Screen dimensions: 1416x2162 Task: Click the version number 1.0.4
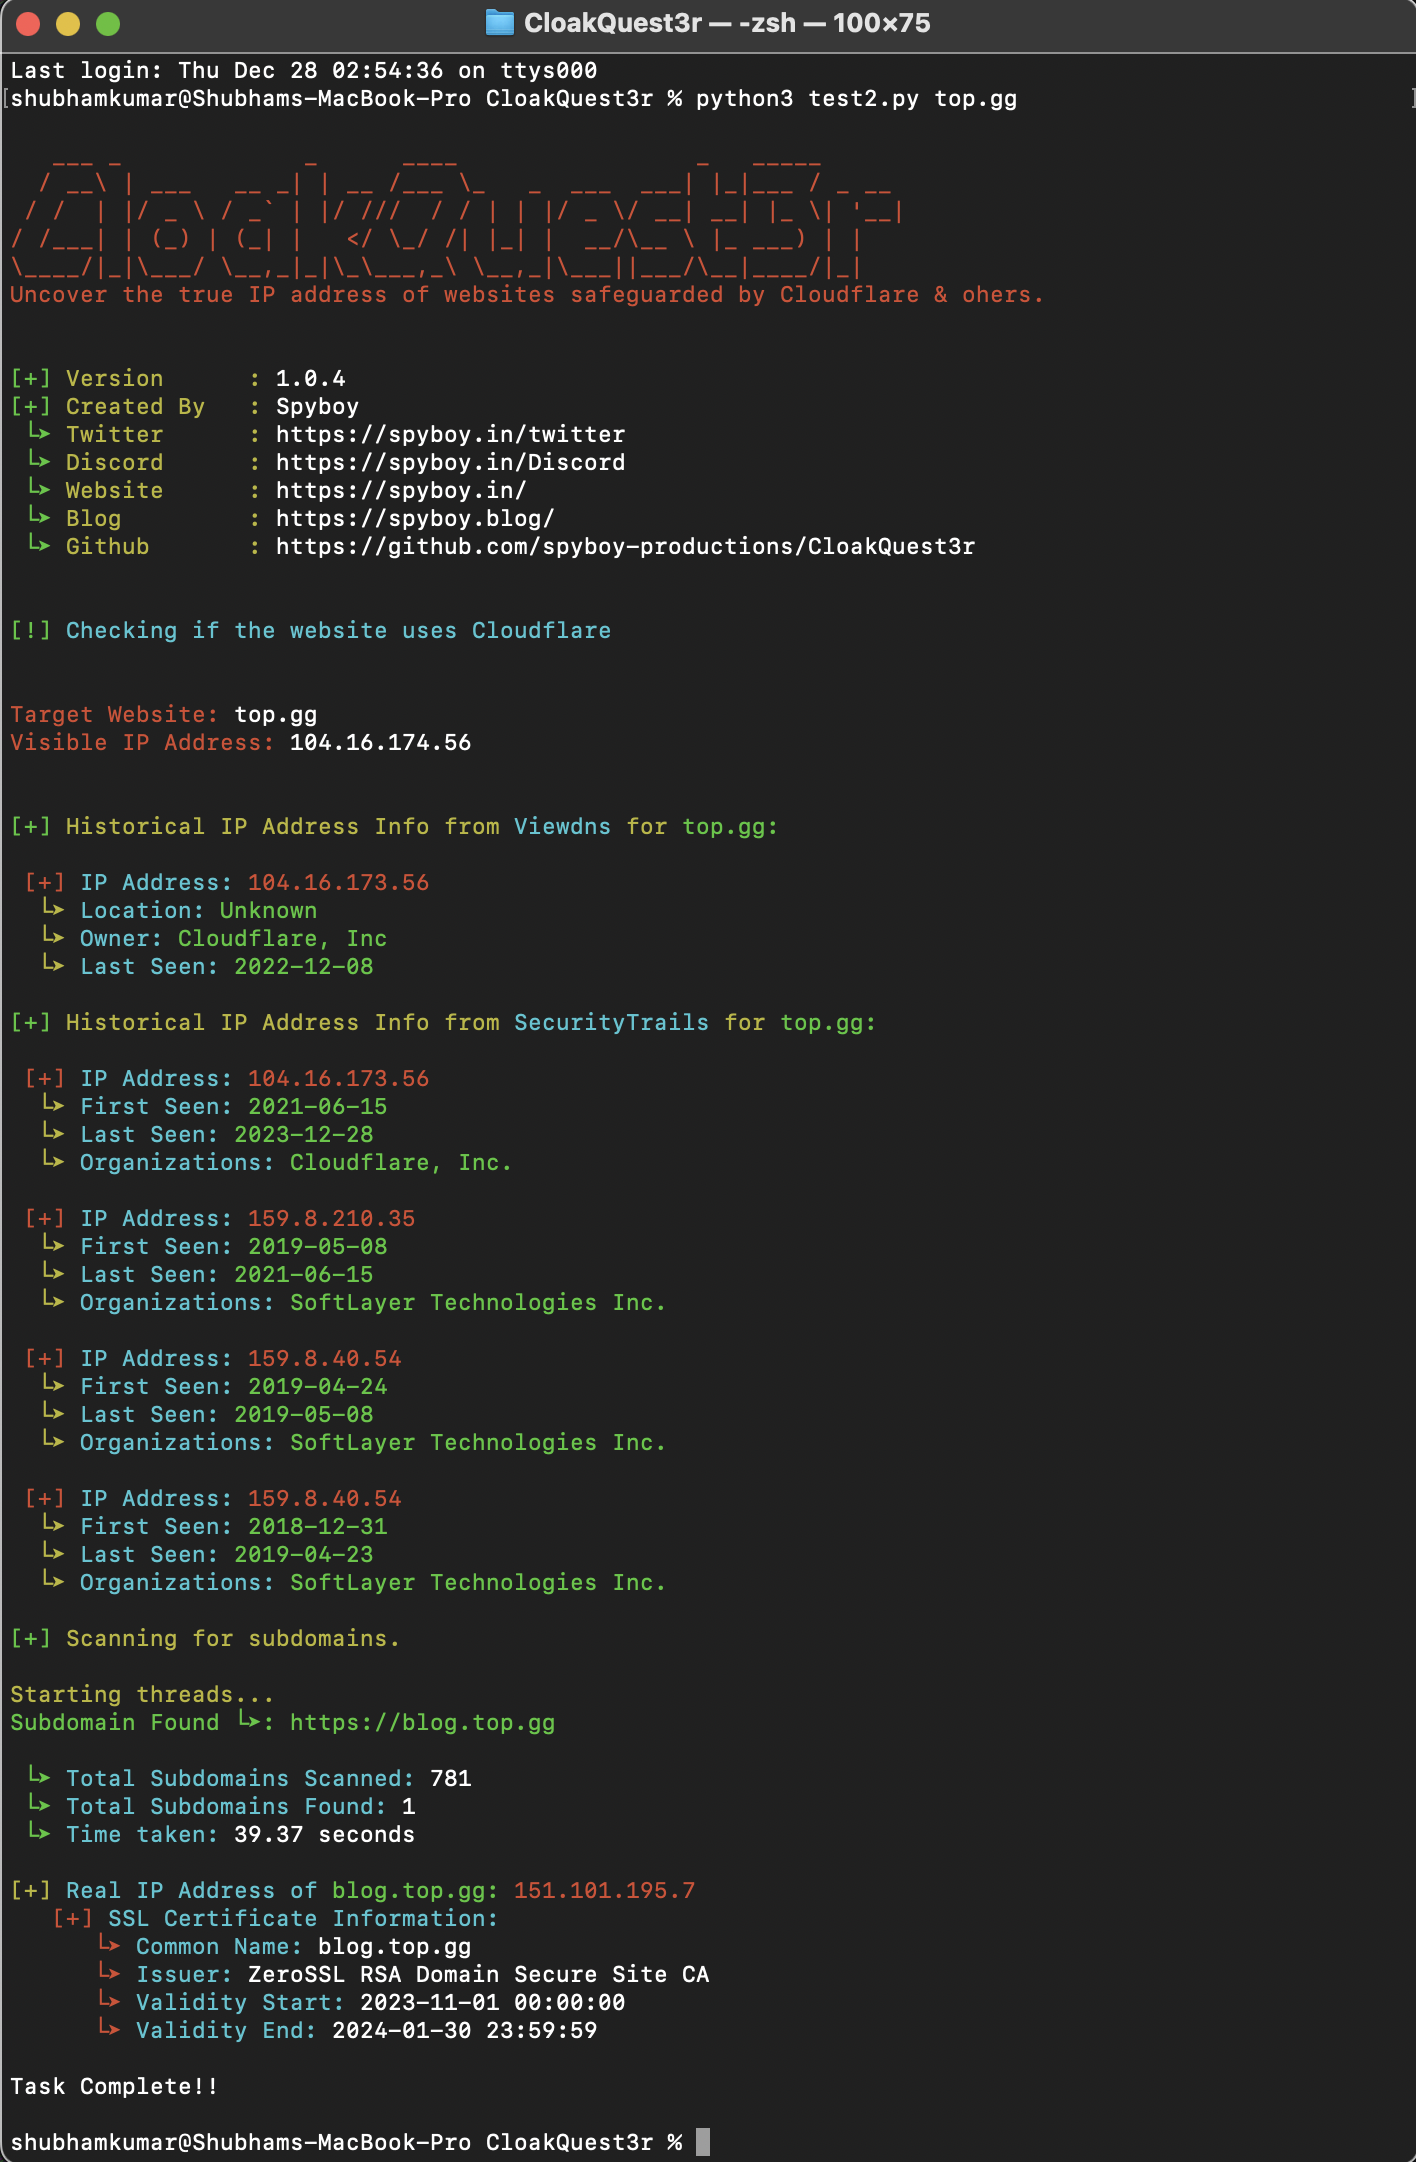pyautogui.click(x=310, y=378)
